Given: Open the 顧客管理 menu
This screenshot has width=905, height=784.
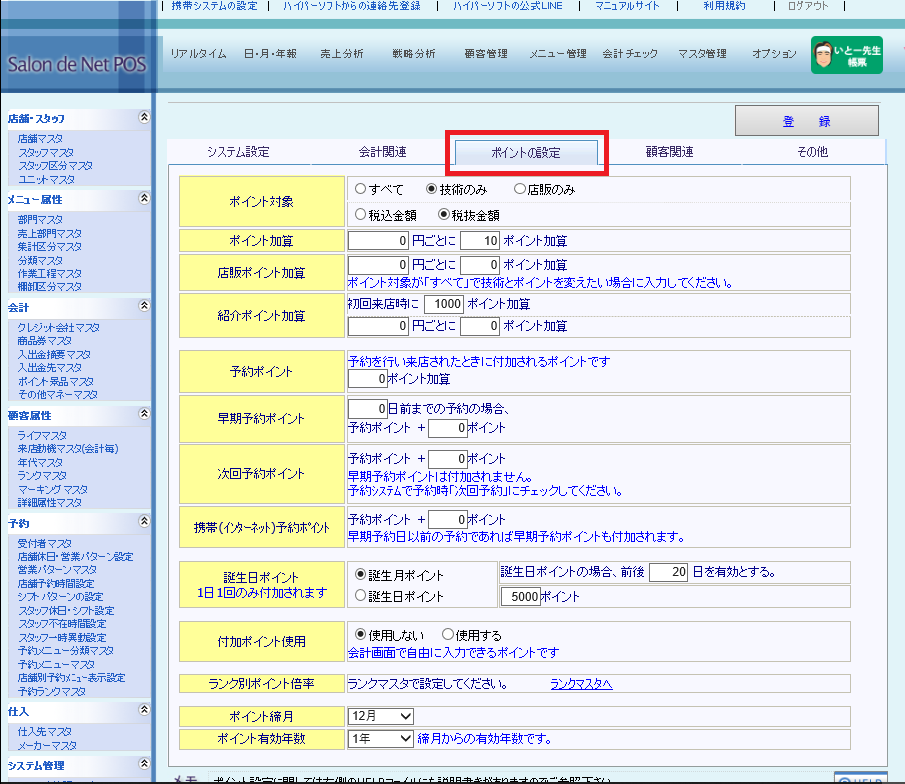Looking at the screenshot, I should pyautogui.click(x=486, y=54).
